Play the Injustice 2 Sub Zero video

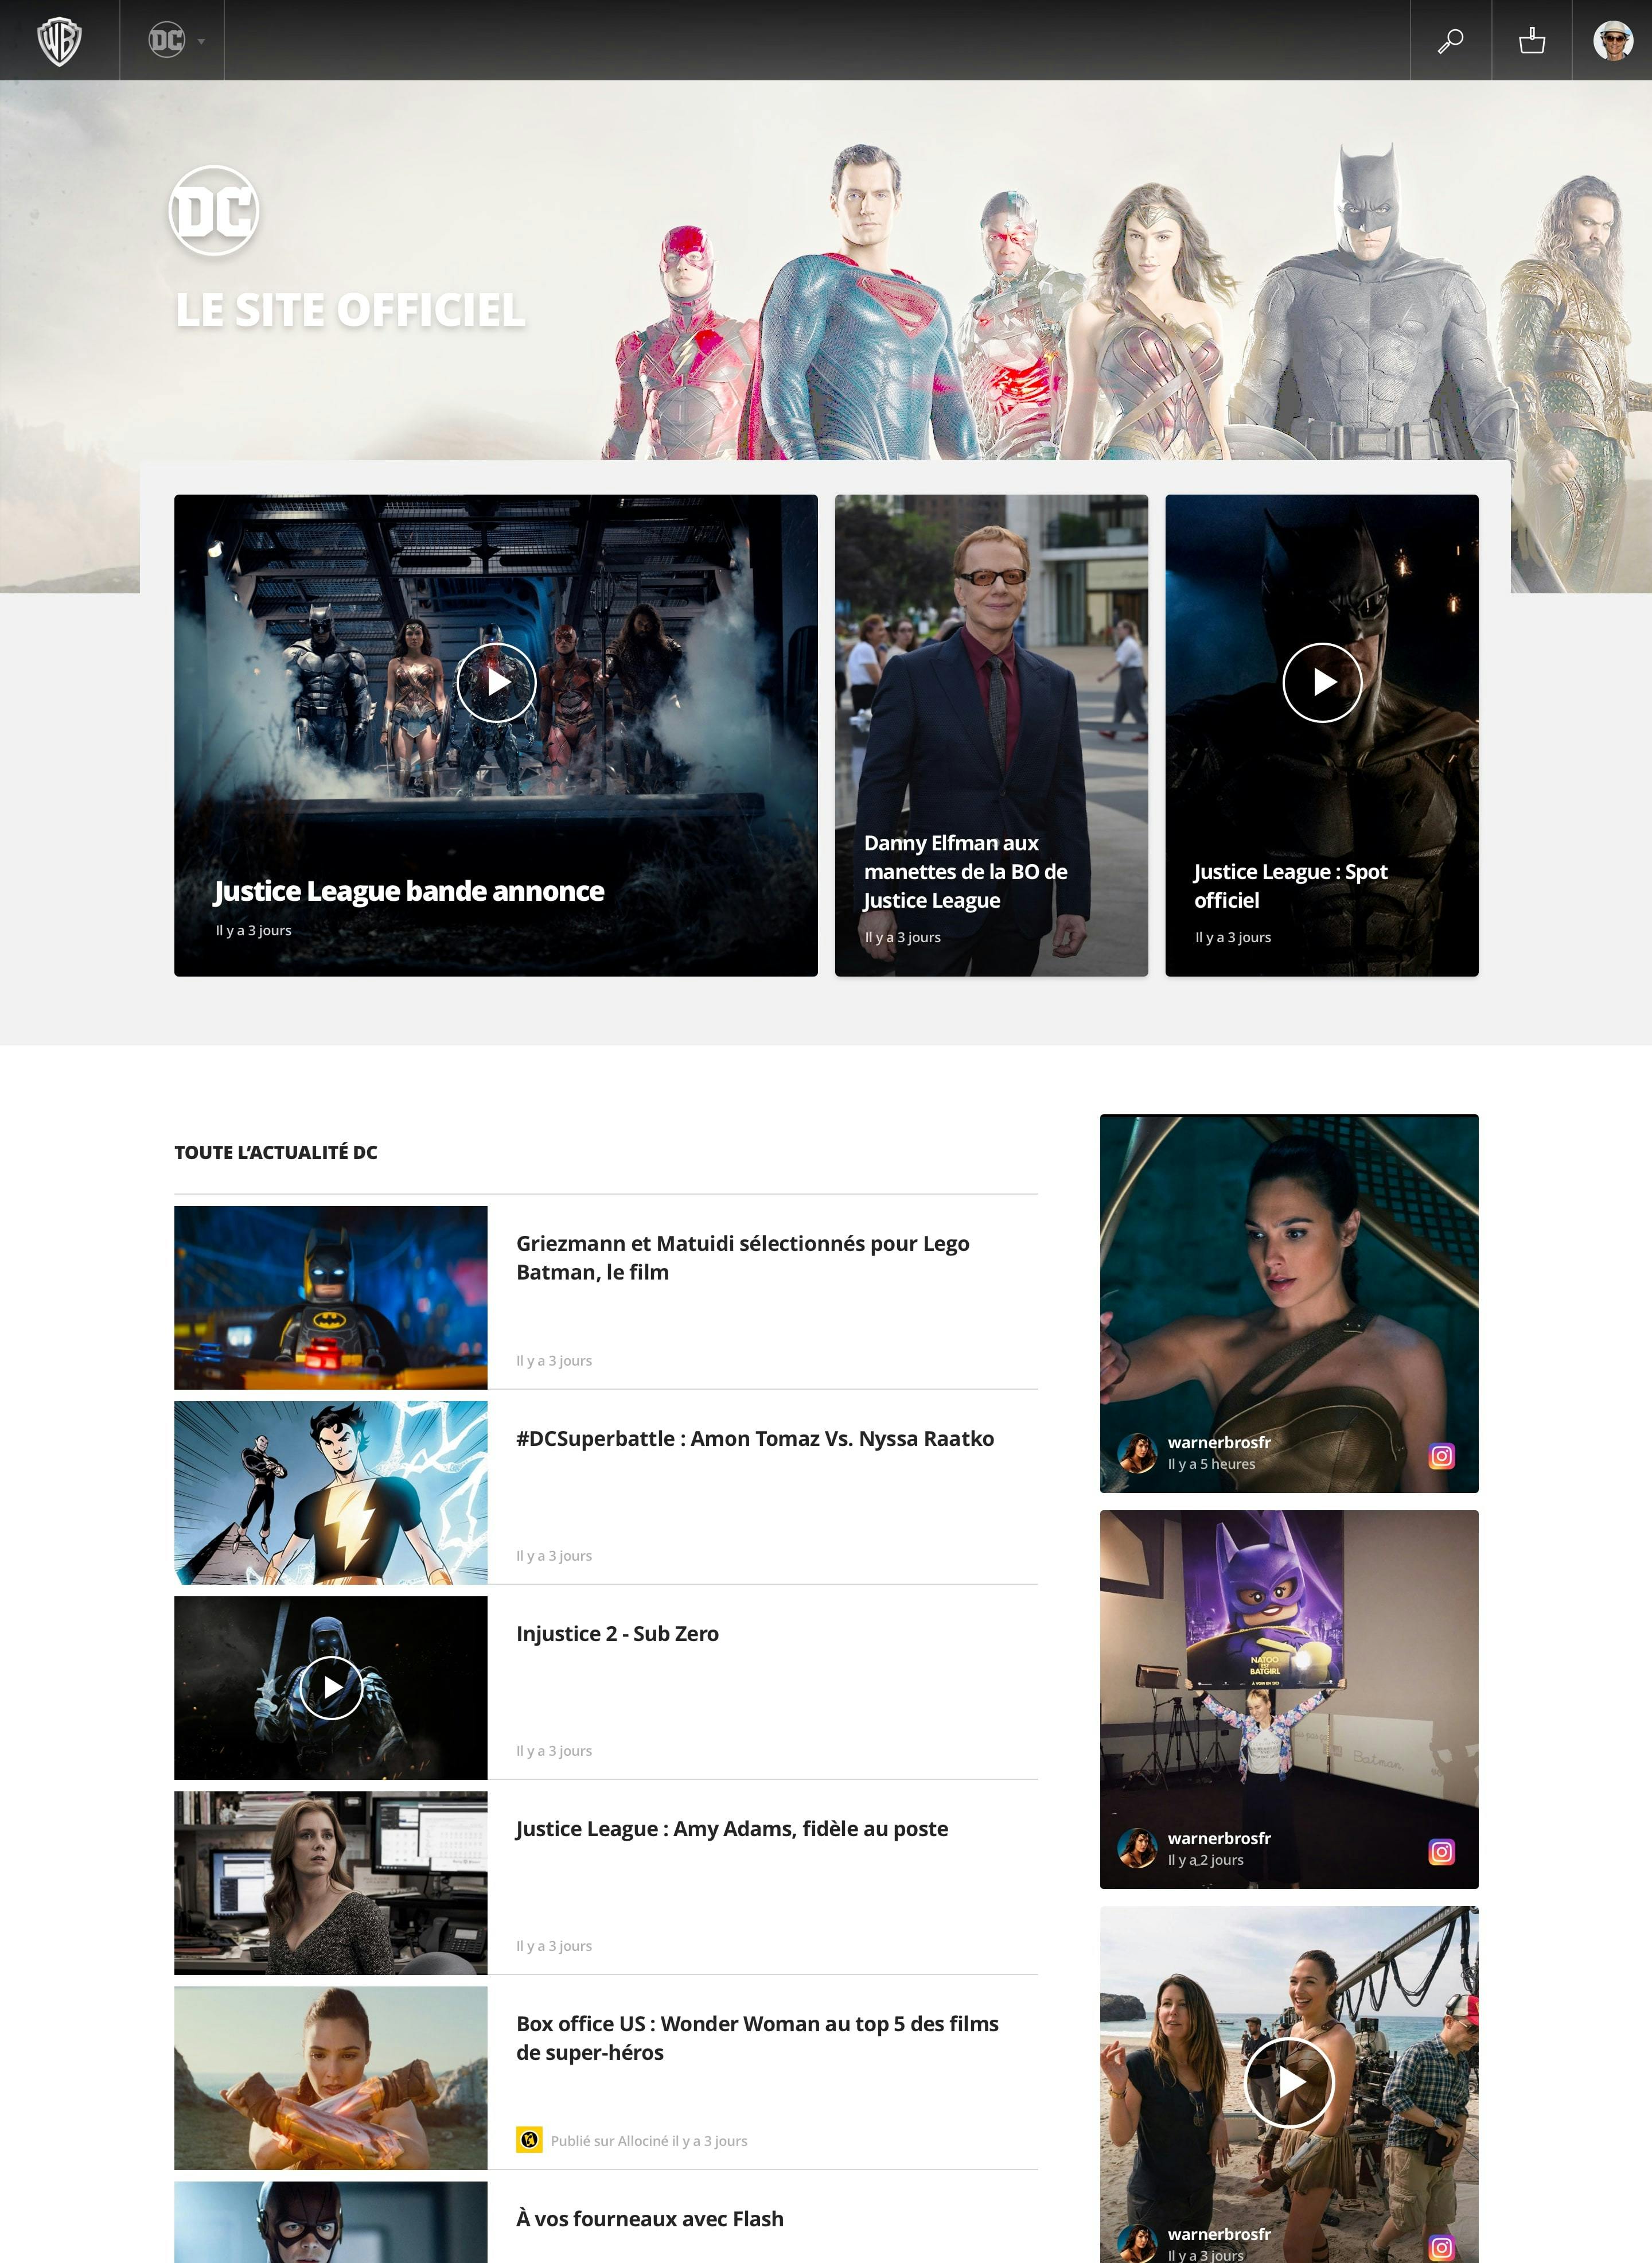coord(331,1687)
